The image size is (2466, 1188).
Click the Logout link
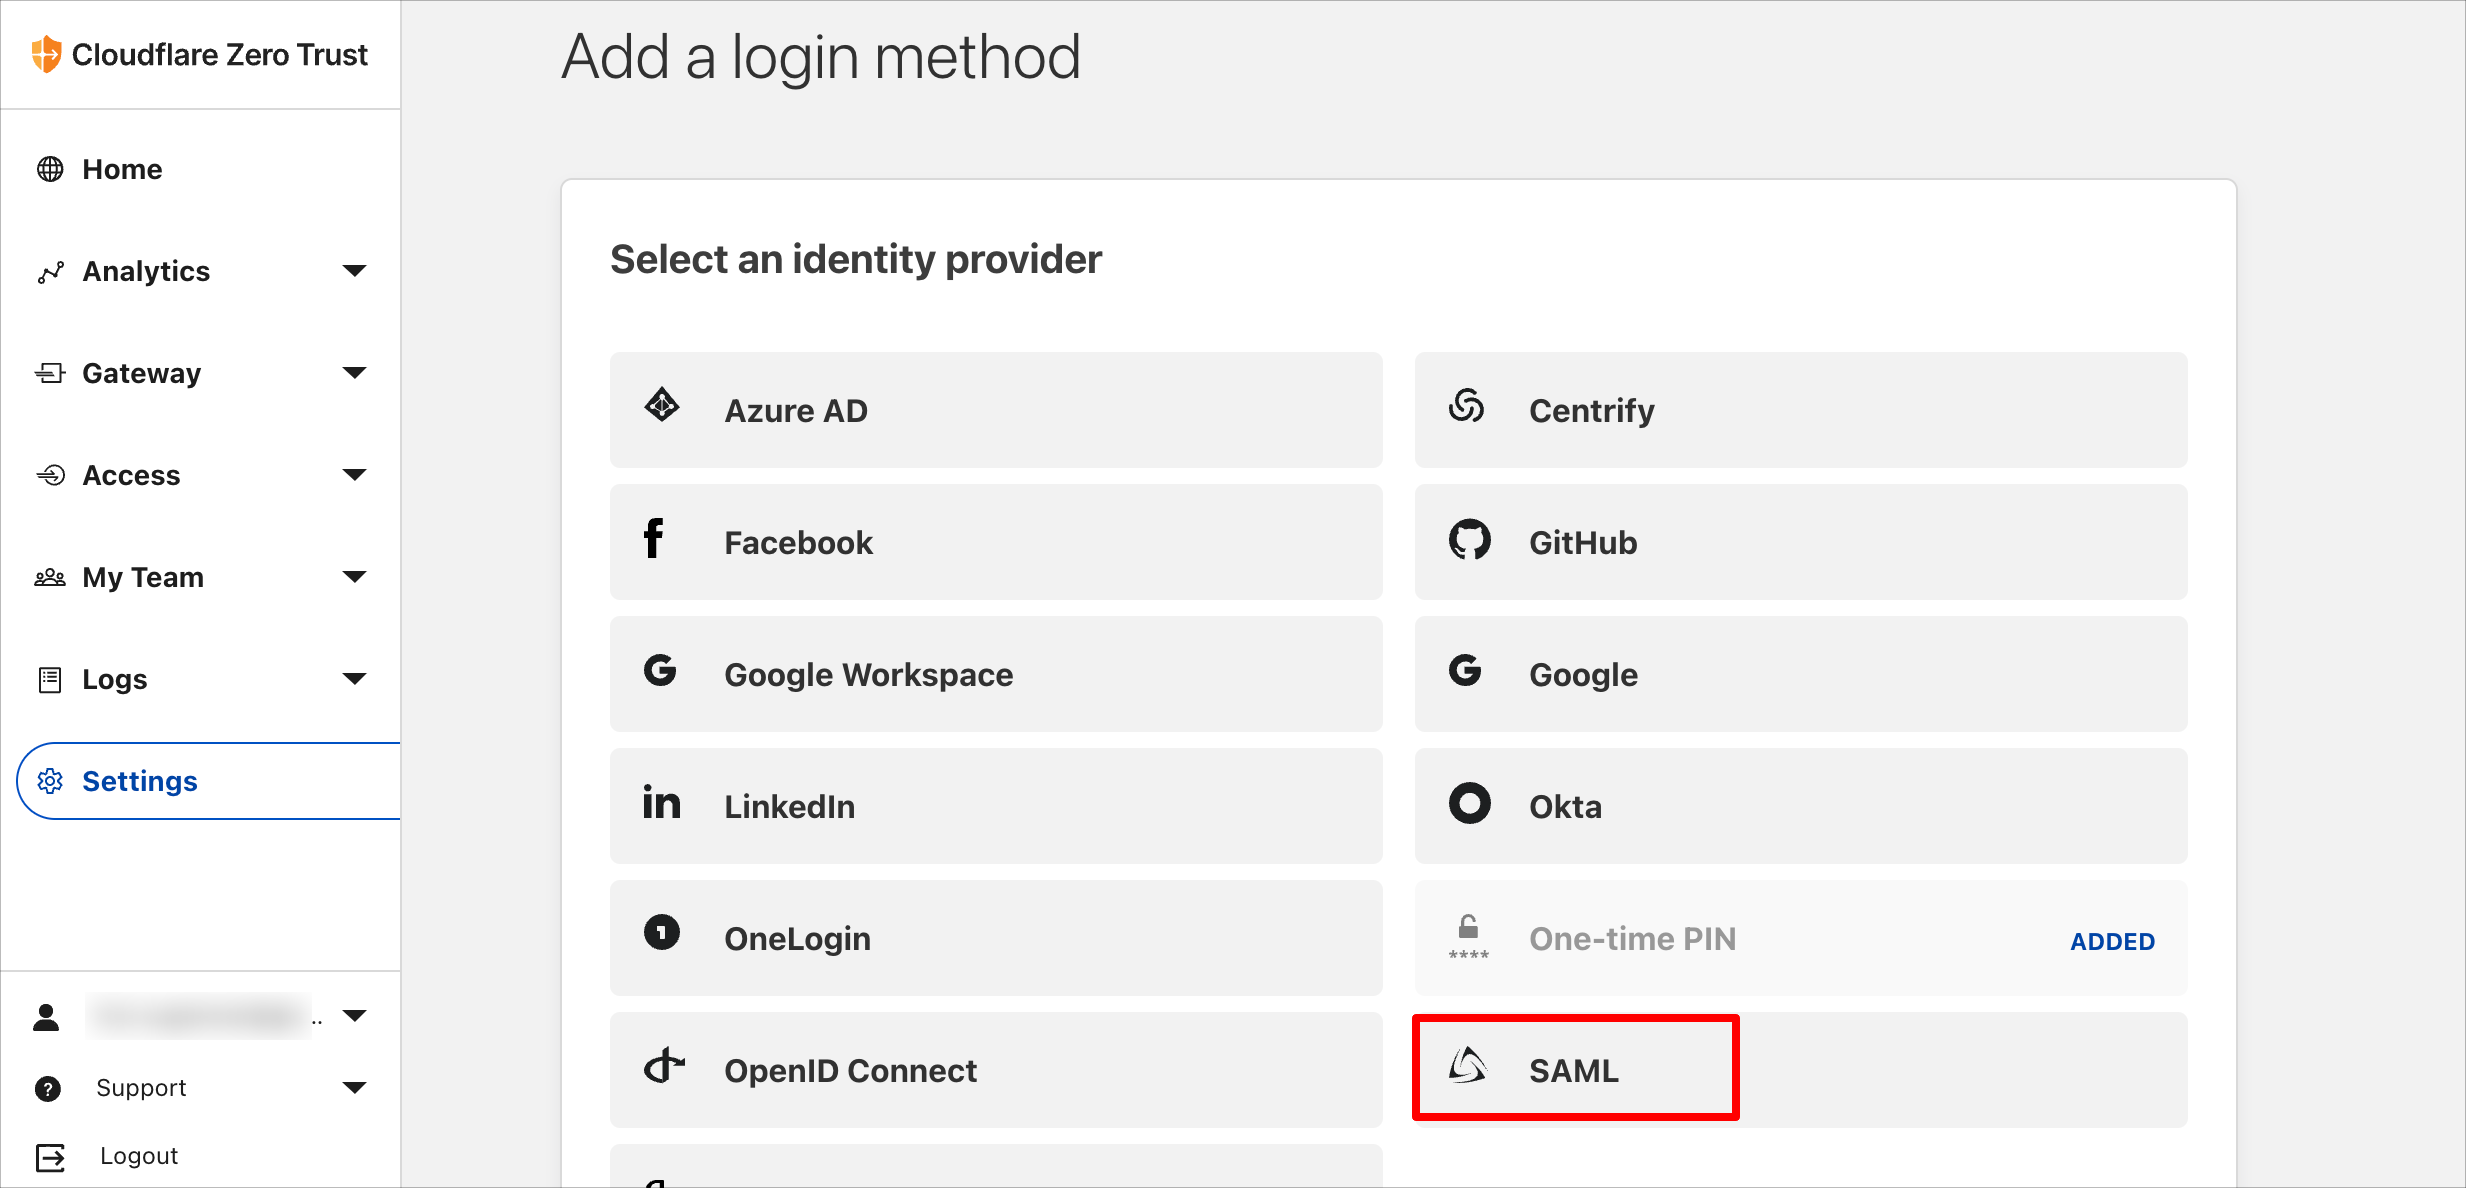(x=138, y=1156)
